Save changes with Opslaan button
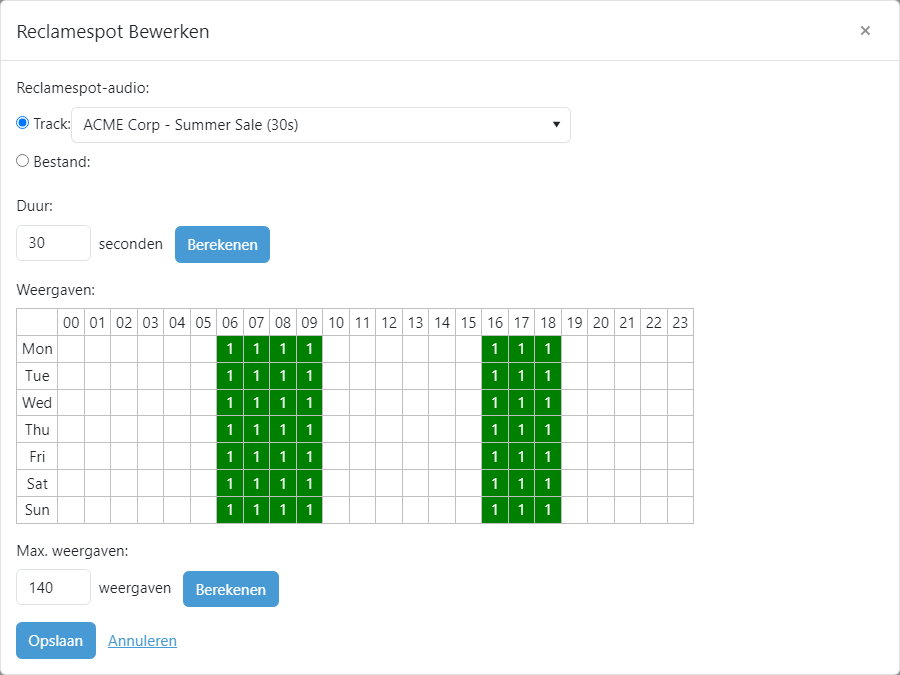Viewport: 900px width, 675px height. point(56,641)
